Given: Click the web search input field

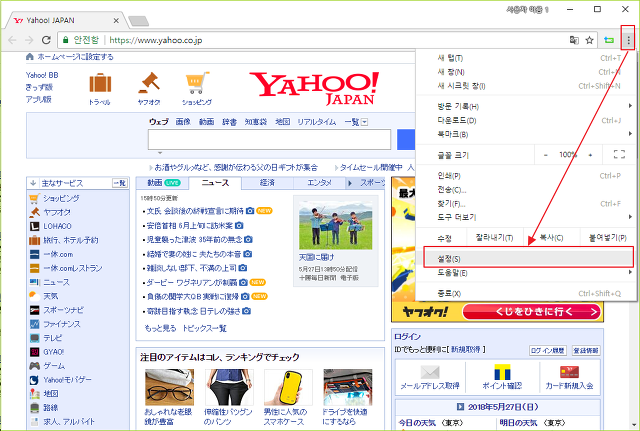Looking at the screenshot, I should tap(269, 140).
